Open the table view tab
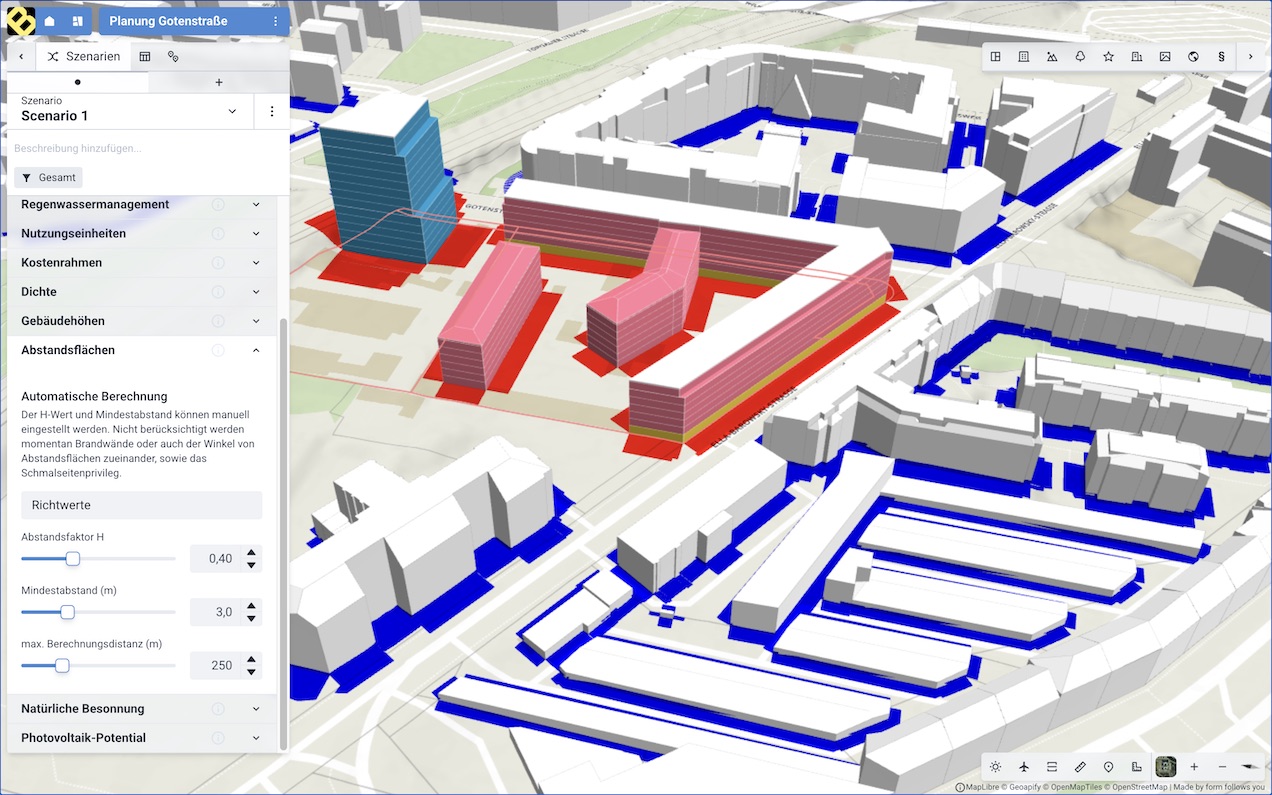This screenshot has height=795, width=1272. tap(145, 57)
